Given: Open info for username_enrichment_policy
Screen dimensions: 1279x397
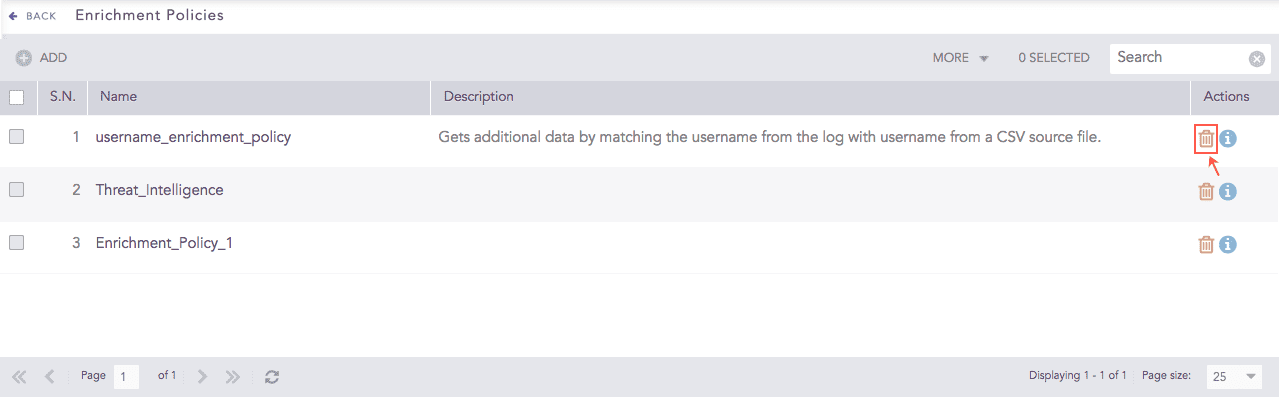Looking at the screenshot, I should [x=1228, y=139].
